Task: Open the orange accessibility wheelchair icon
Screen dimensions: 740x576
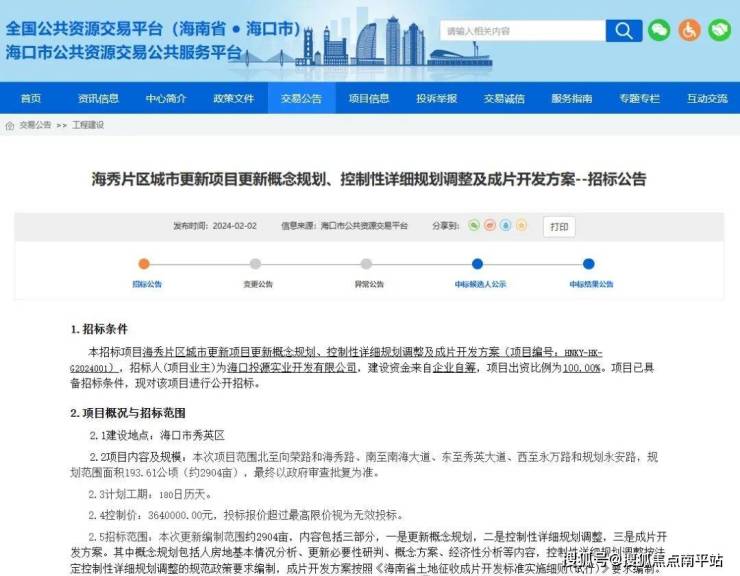Action: click(x=689, y=31)
